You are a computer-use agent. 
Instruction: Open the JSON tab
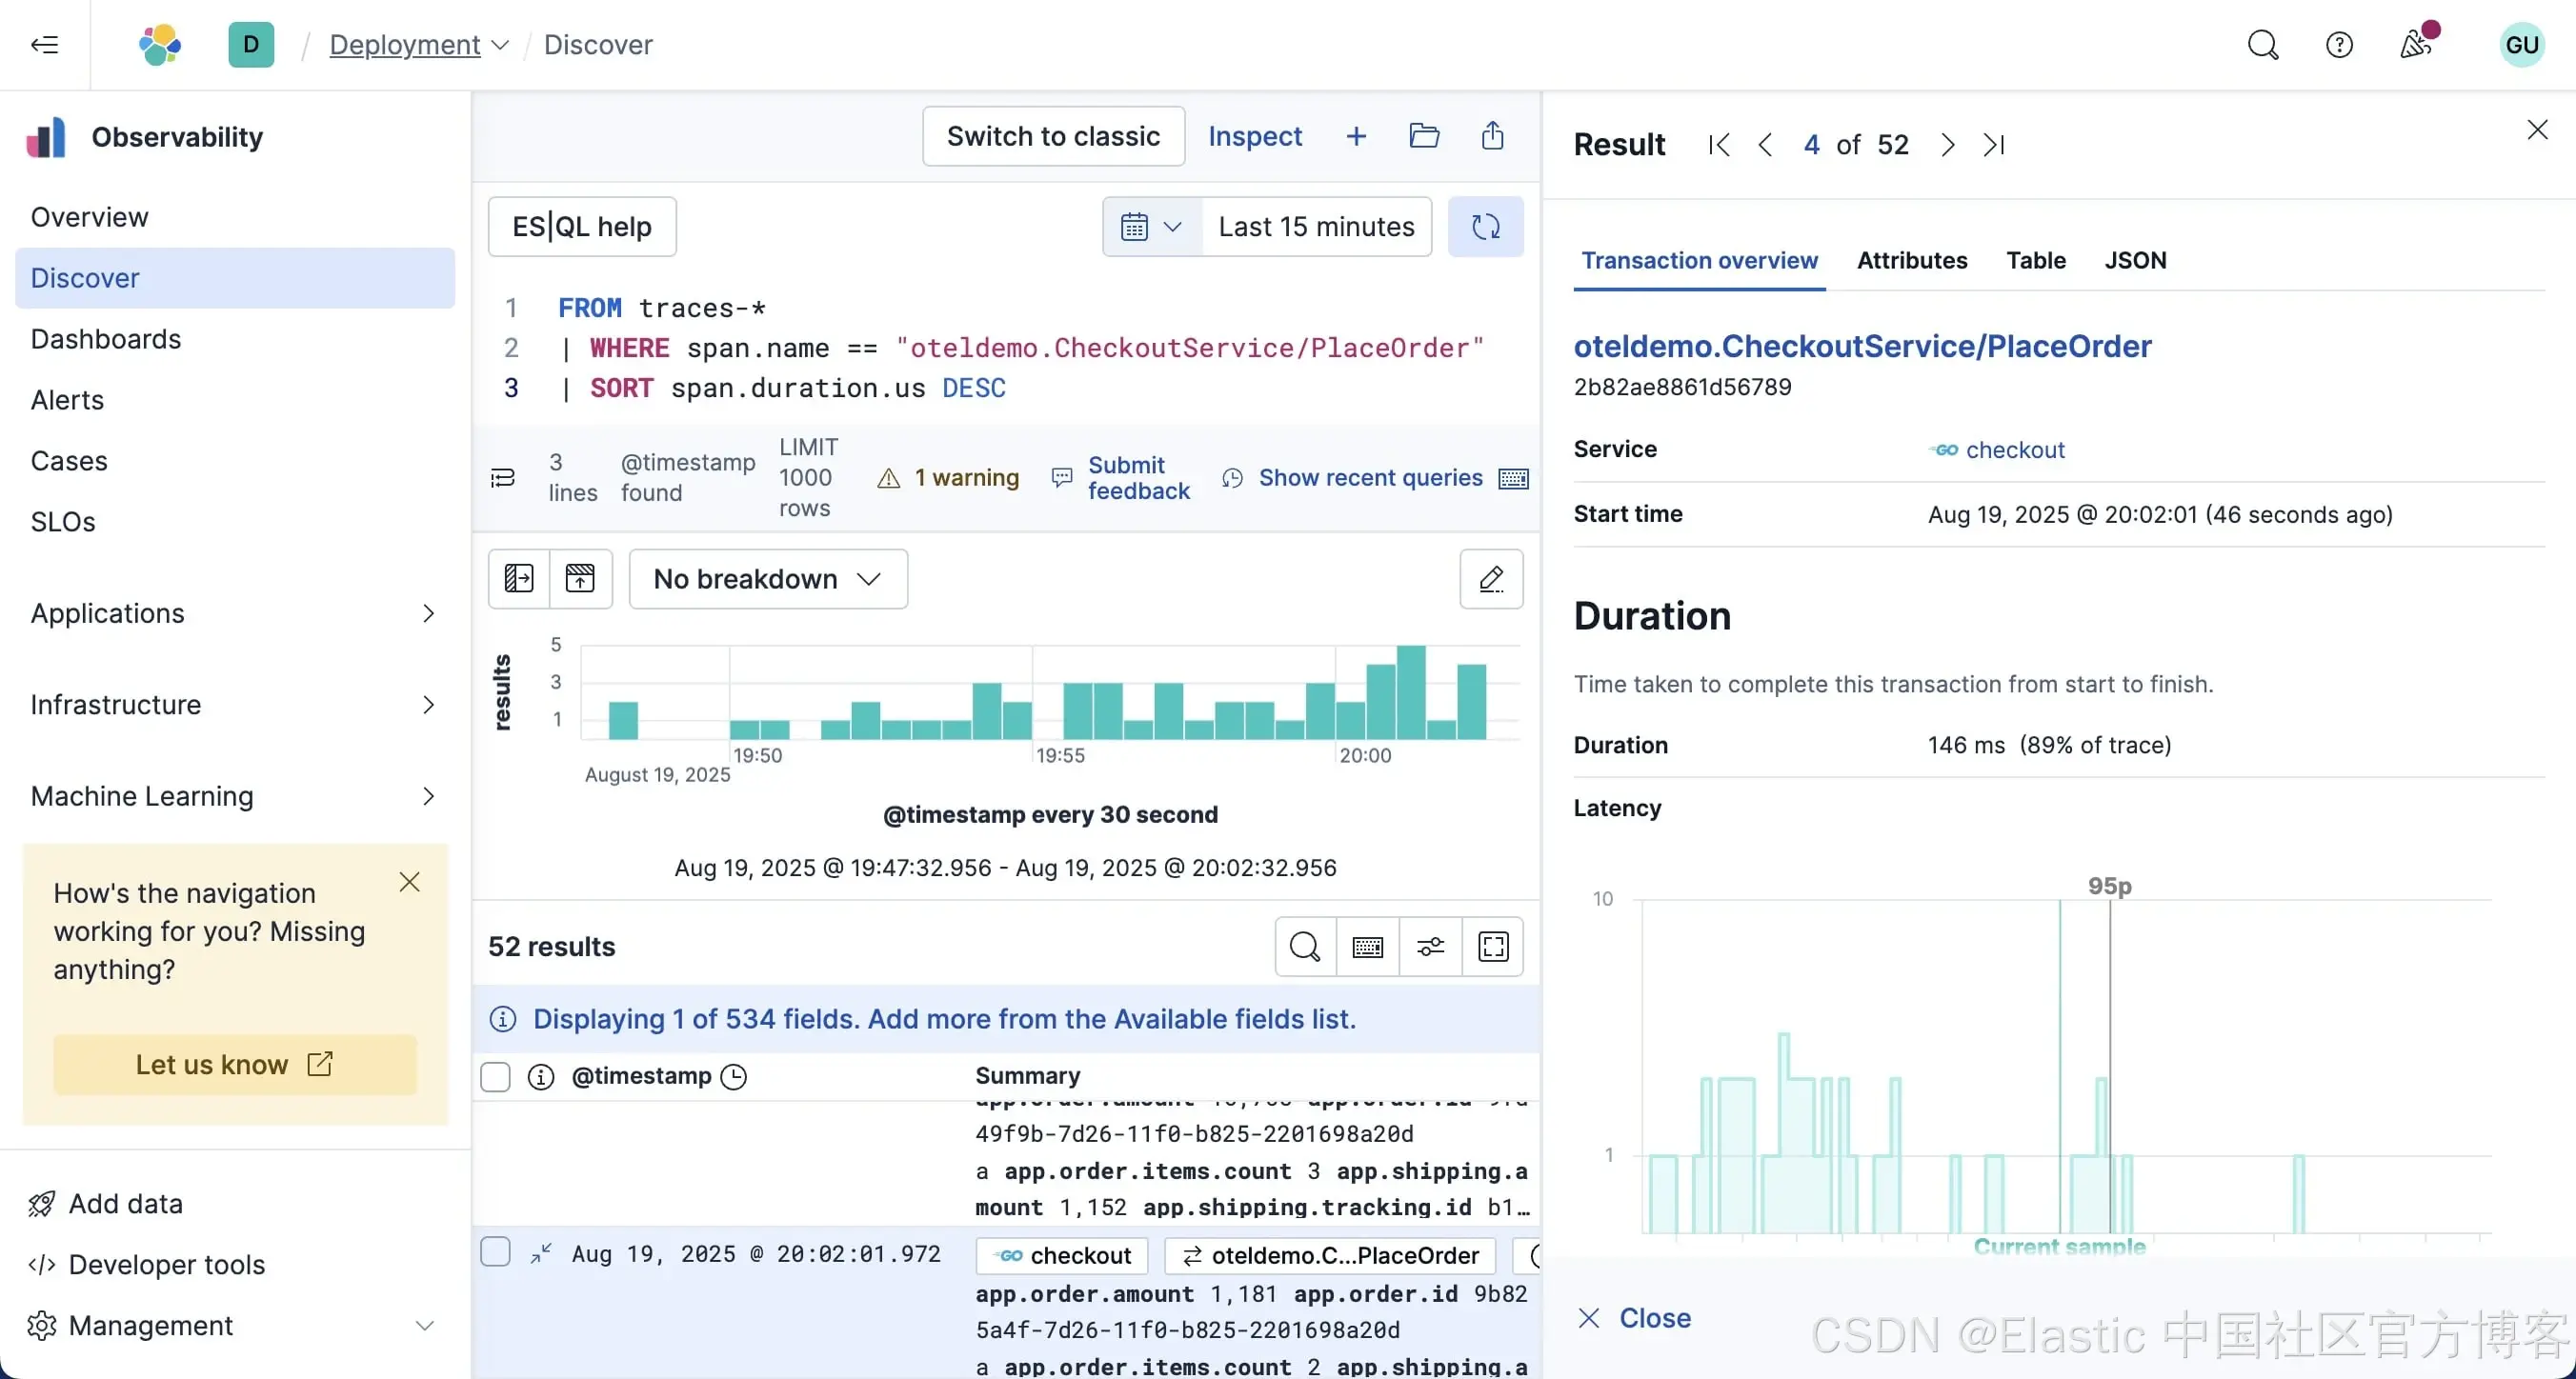(x=2134, y=260)
